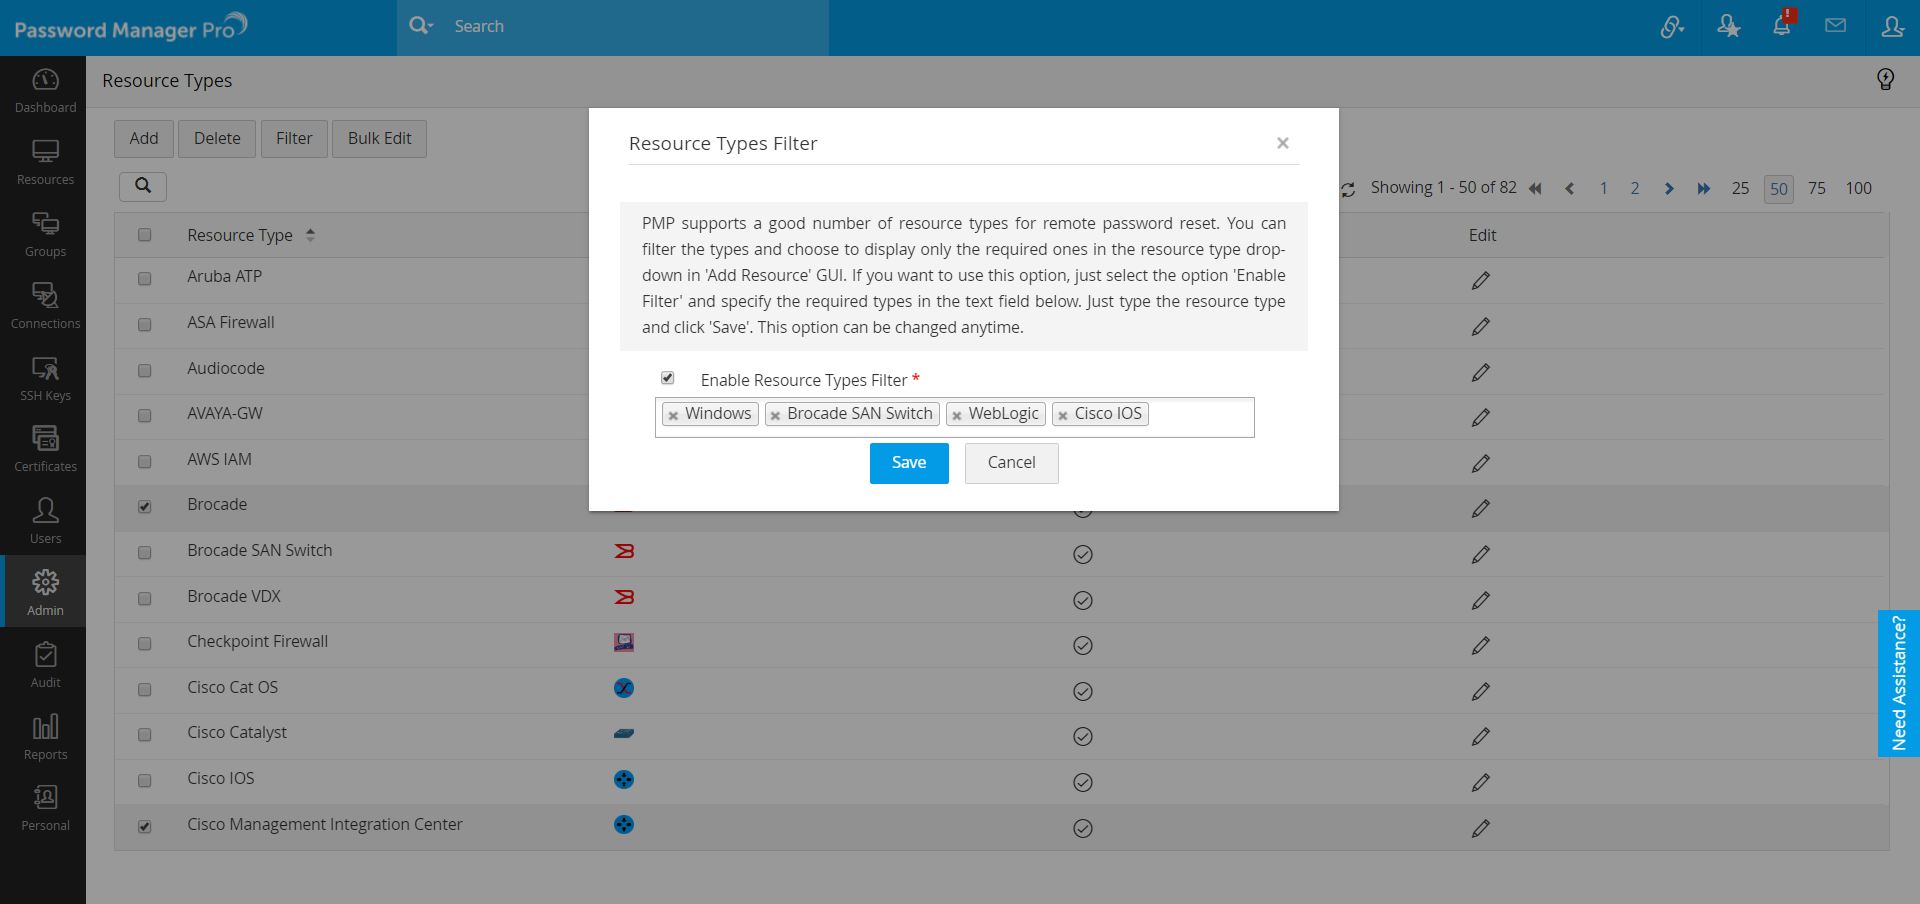
Task: Go to Resources in the sidebar
Action: pos(45,162)
